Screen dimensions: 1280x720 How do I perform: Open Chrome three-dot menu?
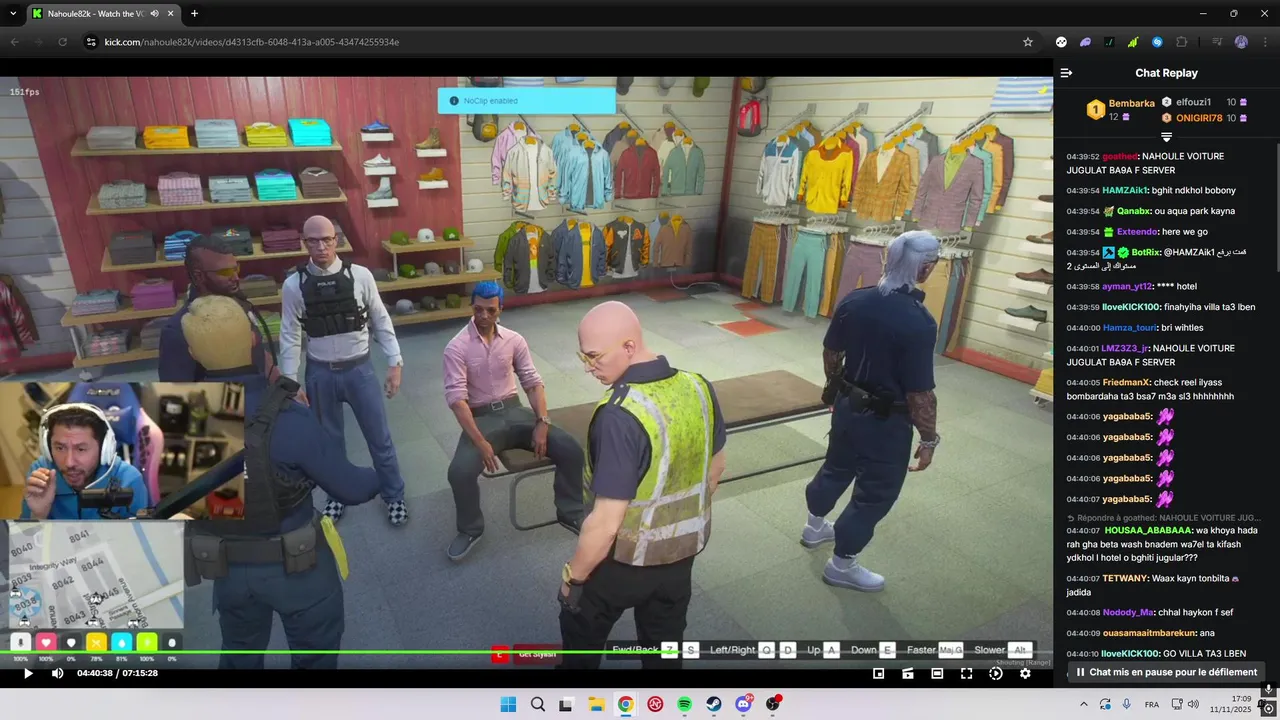1265,42
